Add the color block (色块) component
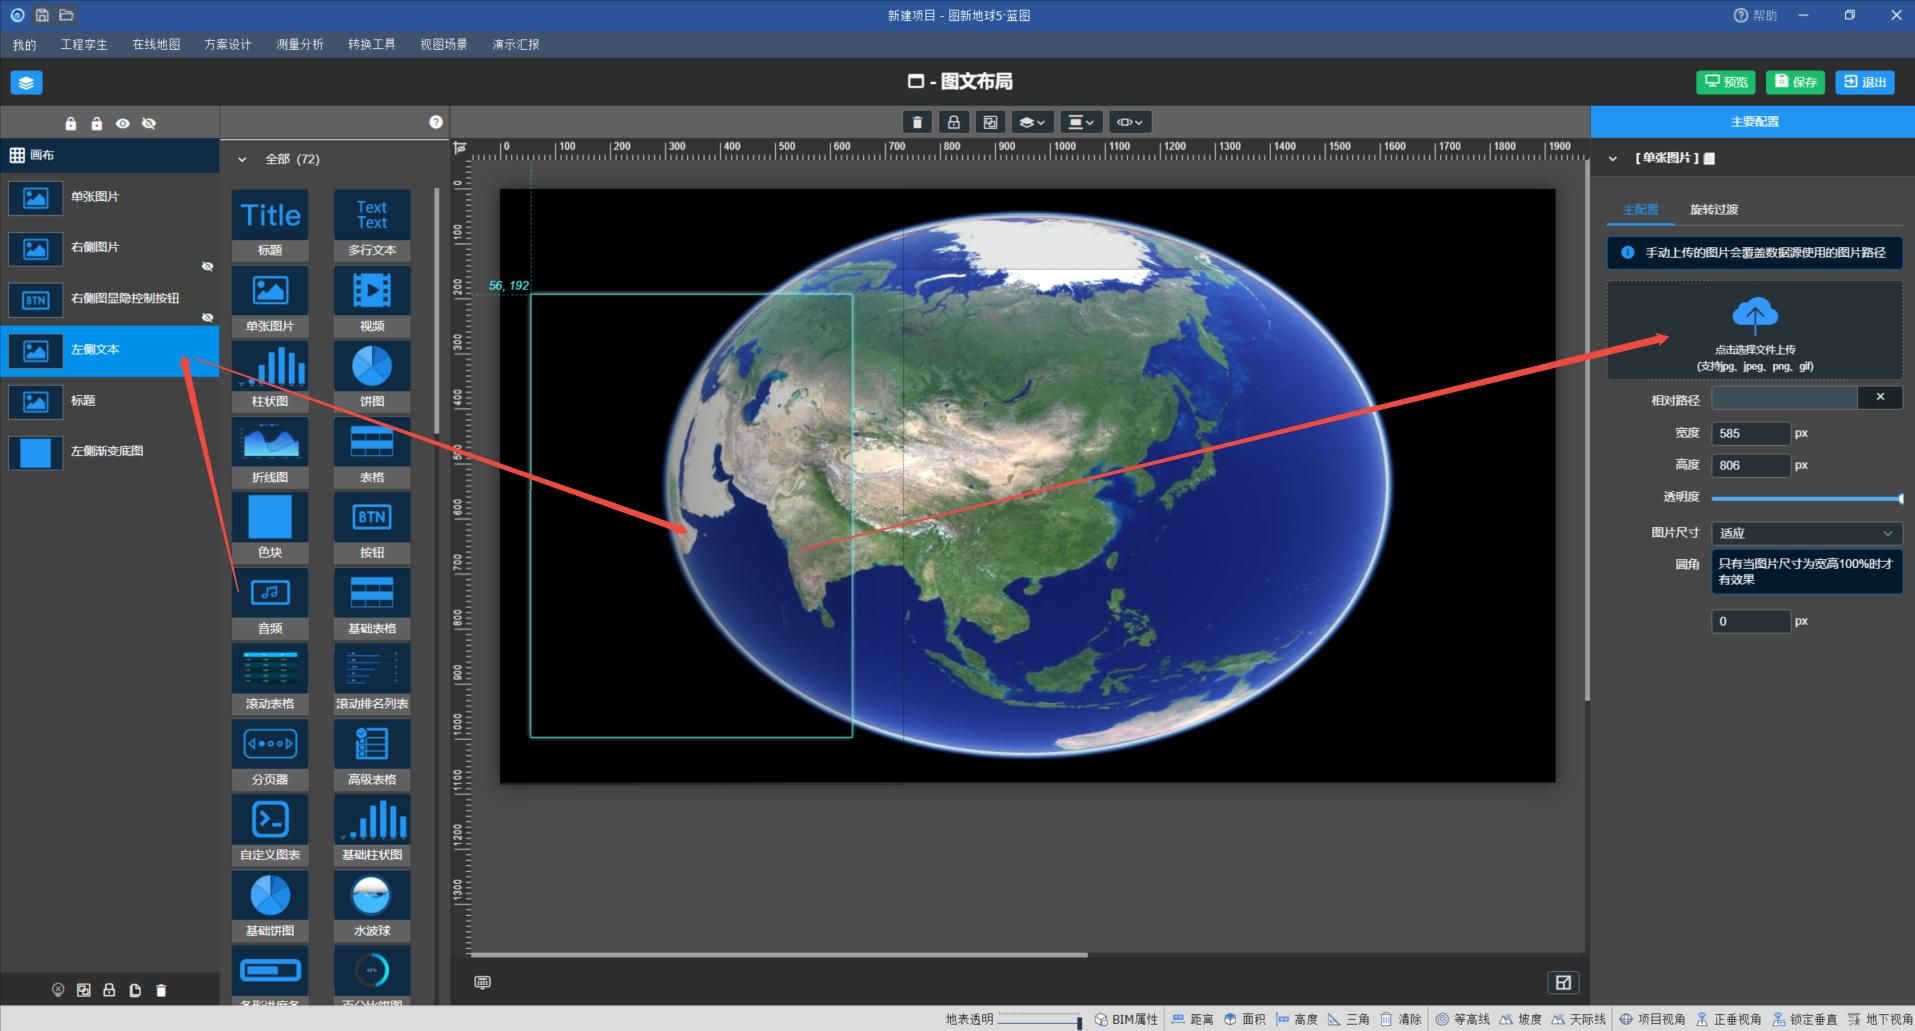Image resolution: width=1915 pixels, height=1031 pixels. (x=270, y=527)
